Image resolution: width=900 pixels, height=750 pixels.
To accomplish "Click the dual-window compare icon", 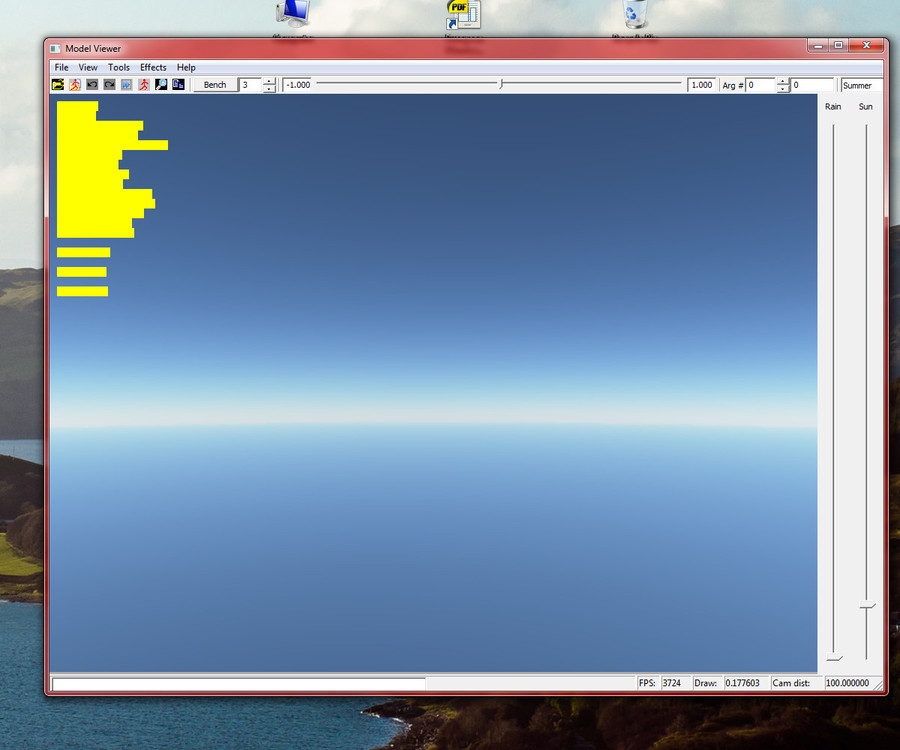I will [x=180, y=85].
